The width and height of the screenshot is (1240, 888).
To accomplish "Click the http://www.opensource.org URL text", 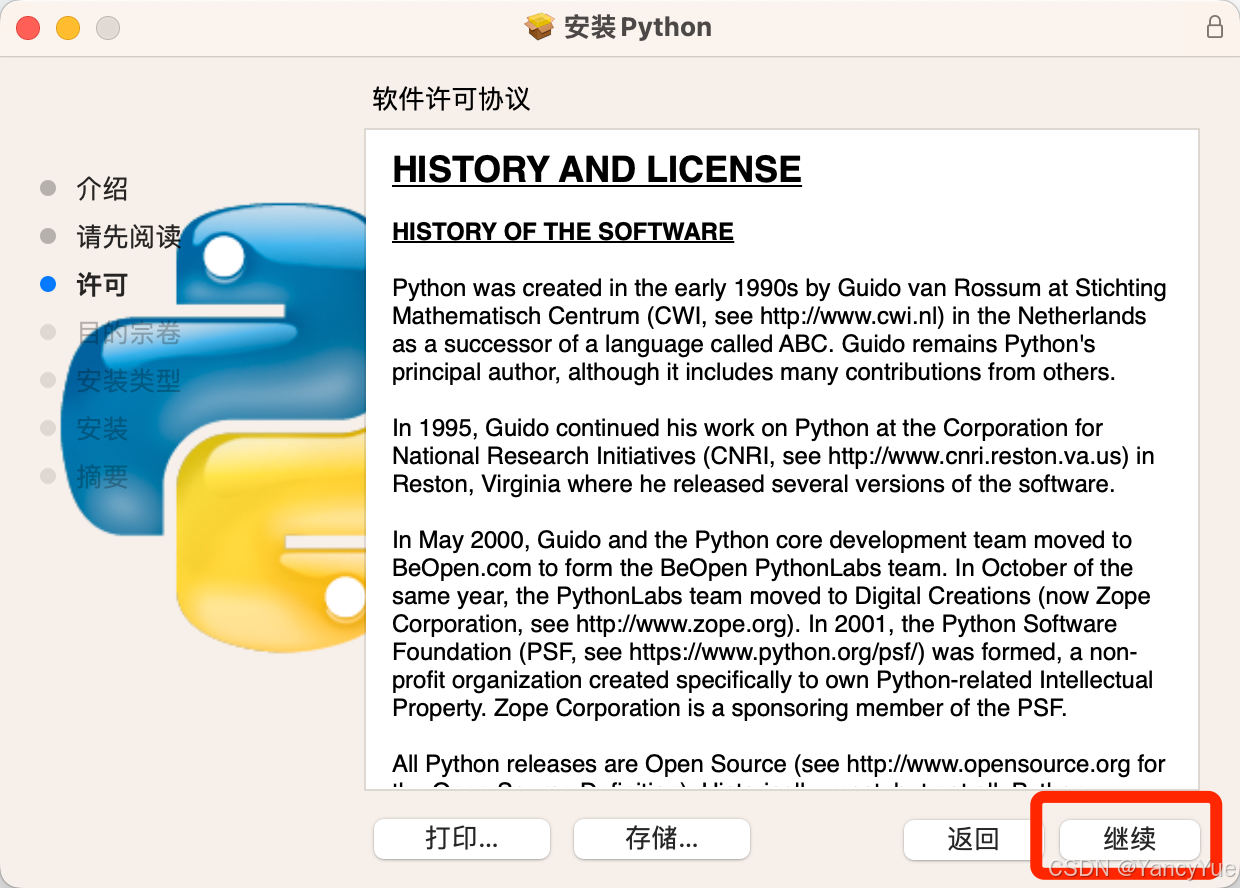I will pos(989,764).
